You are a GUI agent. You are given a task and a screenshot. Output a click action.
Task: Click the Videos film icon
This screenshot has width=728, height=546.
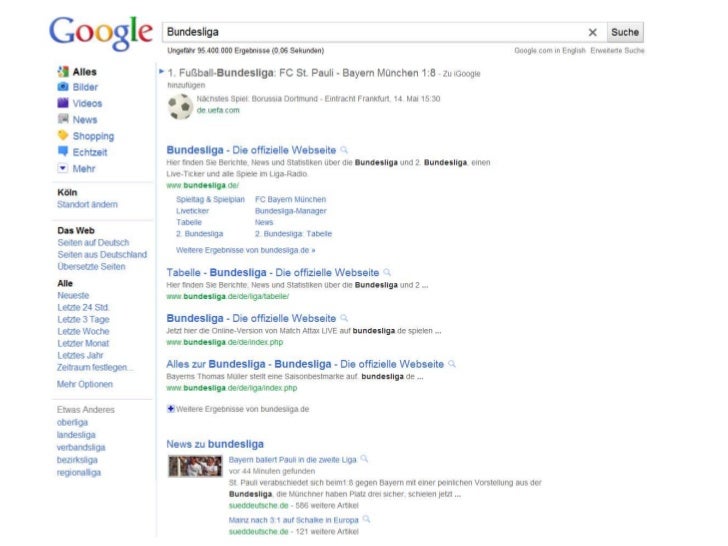[x=63, y=103]
